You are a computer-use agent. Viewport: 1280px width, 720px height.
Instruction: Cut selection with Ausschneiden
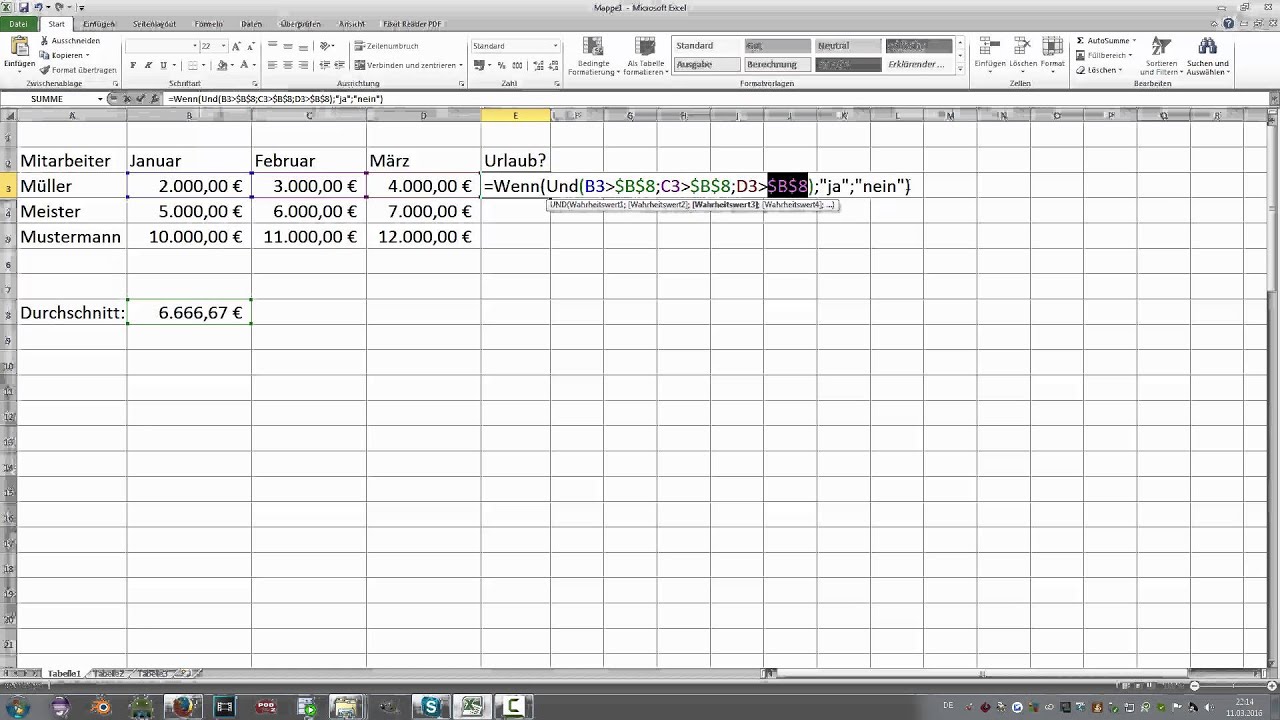point(69,41)
